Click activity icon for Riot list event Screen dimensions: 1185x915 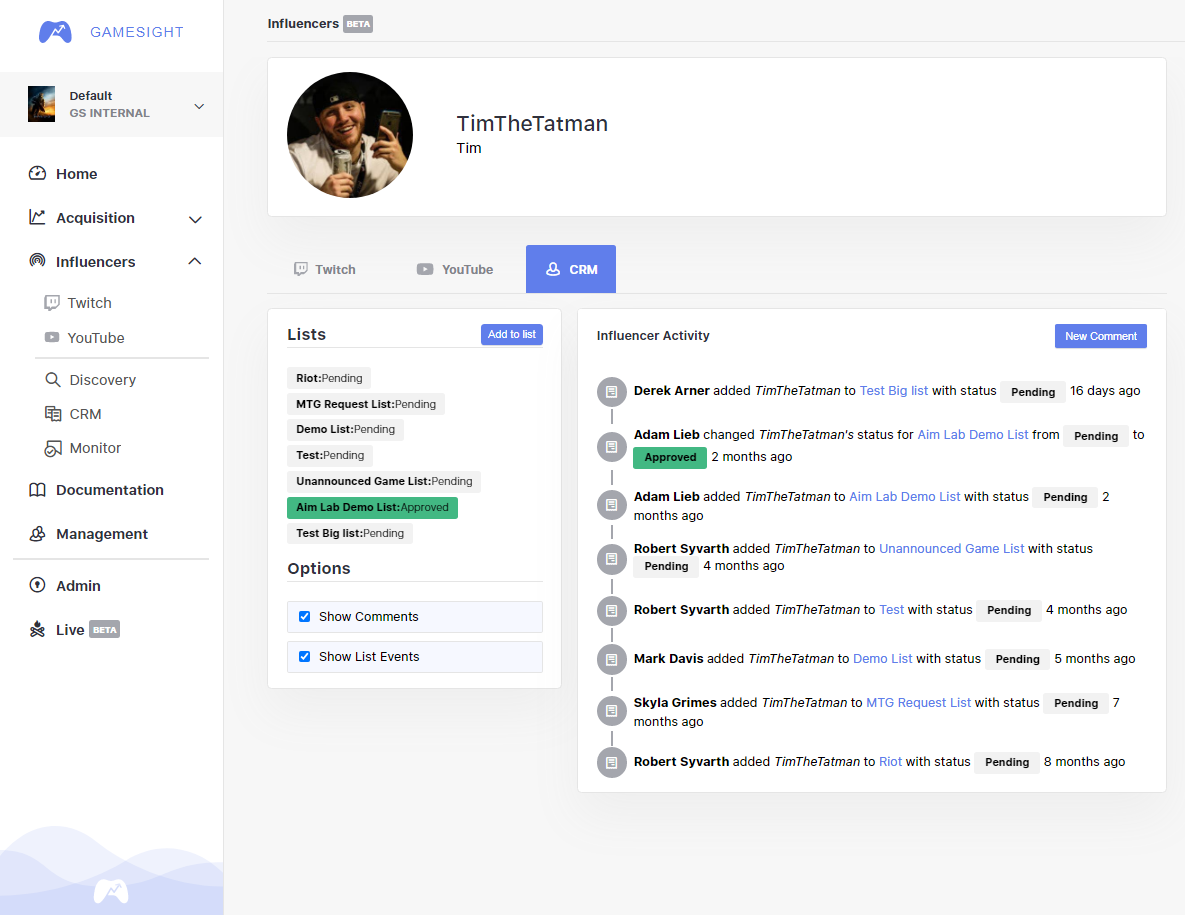tap(611, 762)
